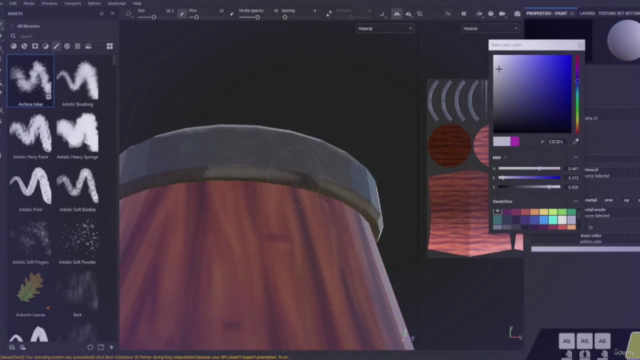Close the Properties - Paint tab
Viewport: 640px width, 360px height.
pyautogui.click(x=572, y=13)
